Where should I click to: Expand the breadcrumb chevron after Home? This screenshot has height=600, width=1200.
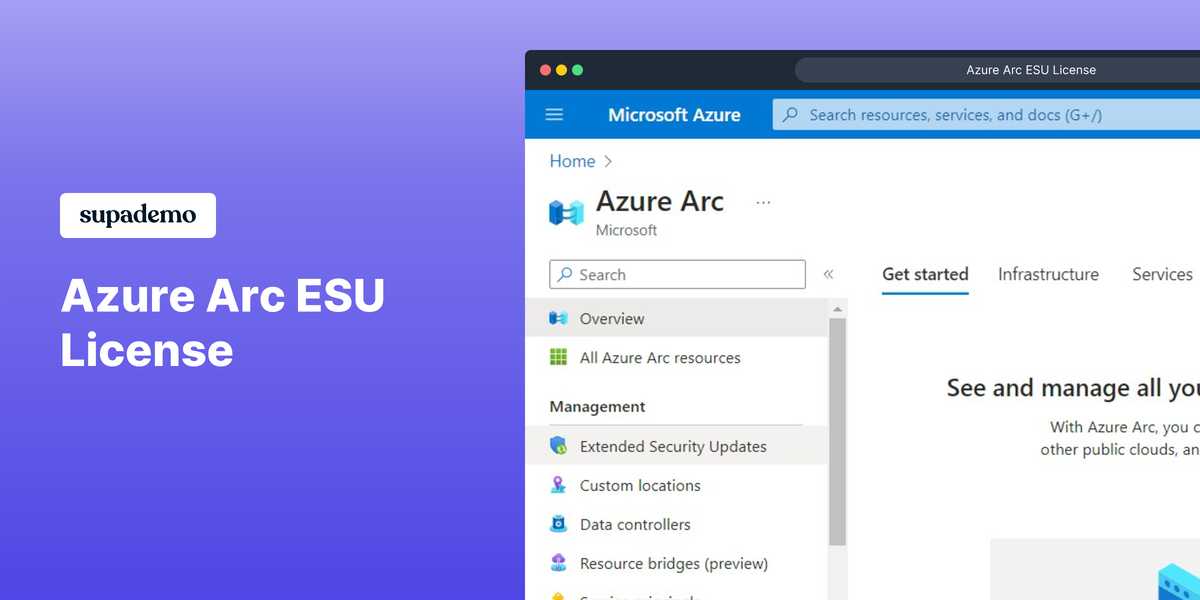click(x=606, y=161)
